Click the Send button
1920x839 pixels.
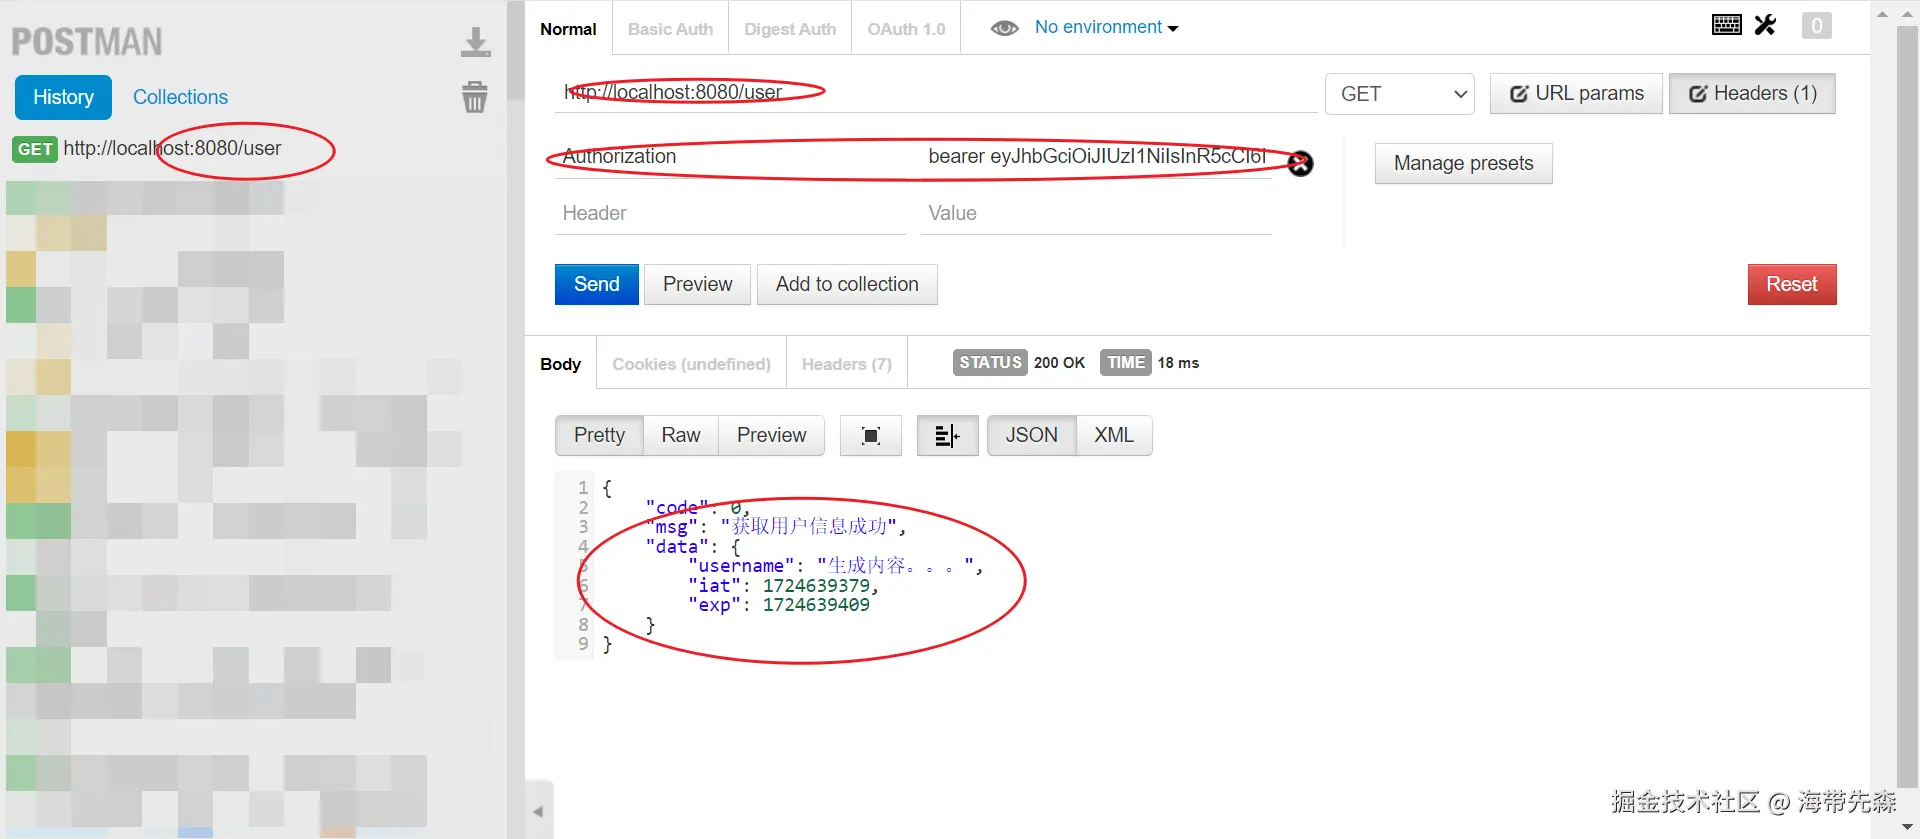597,284
